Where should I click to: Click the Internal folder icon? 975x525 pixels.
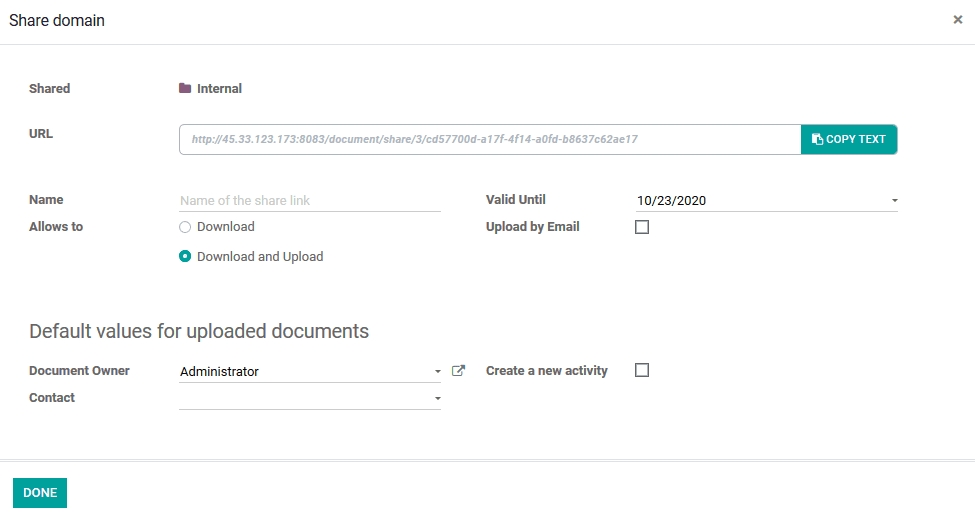click(185, 88)
